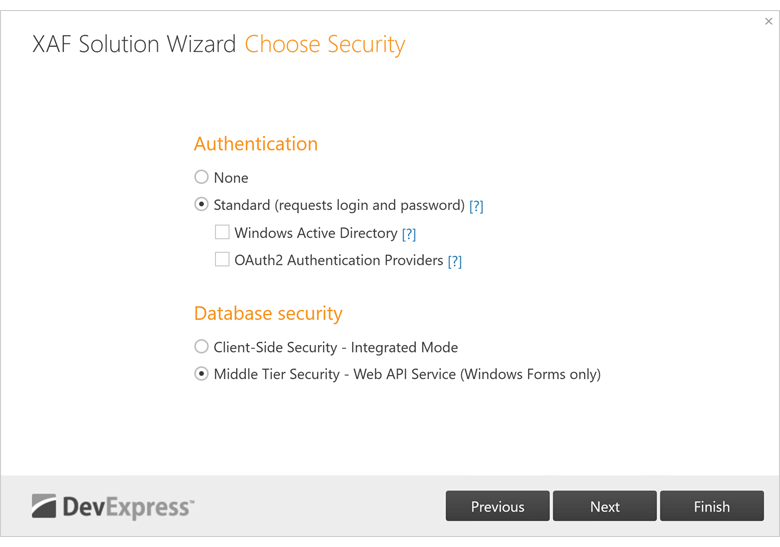780x547 pixels.
Task: Open help for OAuth2 Authentication Providers
Action: coord(454,261)
